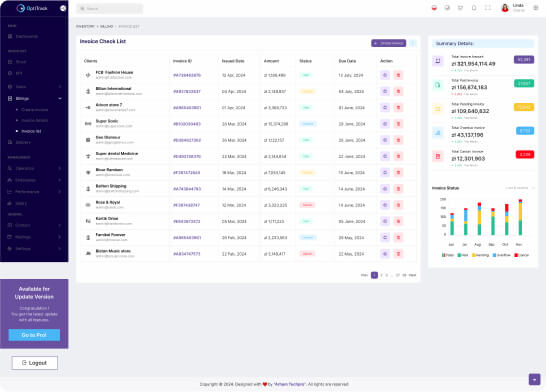Click the Search input field in the header
Screen dimensions: 546x392
tap(110, 8)
